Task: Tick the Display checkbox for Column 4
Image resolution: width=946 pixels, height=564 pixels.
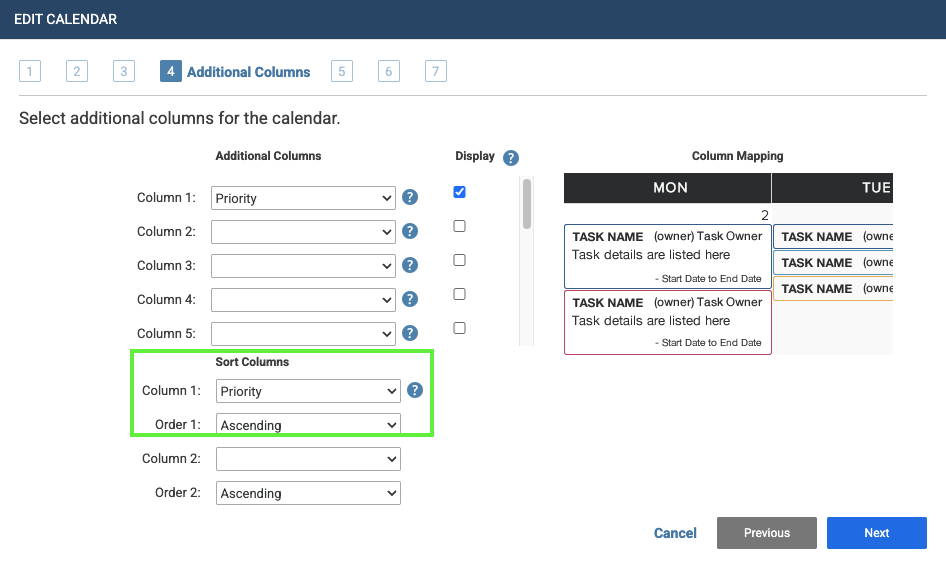Action: 460,294
